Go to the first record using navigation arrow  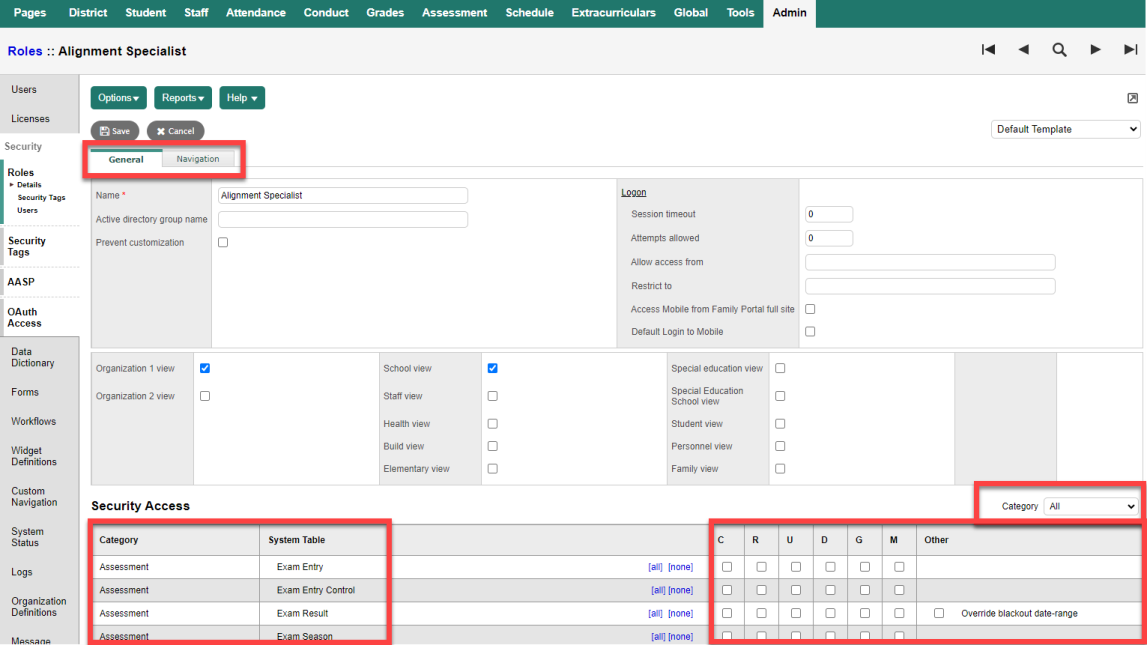[x=988, y=49]
